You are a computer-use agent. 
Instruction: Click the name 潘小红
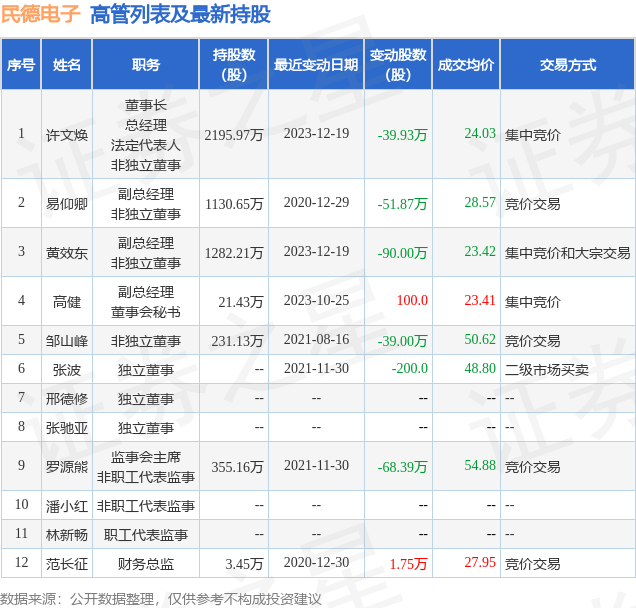(67, 506)
